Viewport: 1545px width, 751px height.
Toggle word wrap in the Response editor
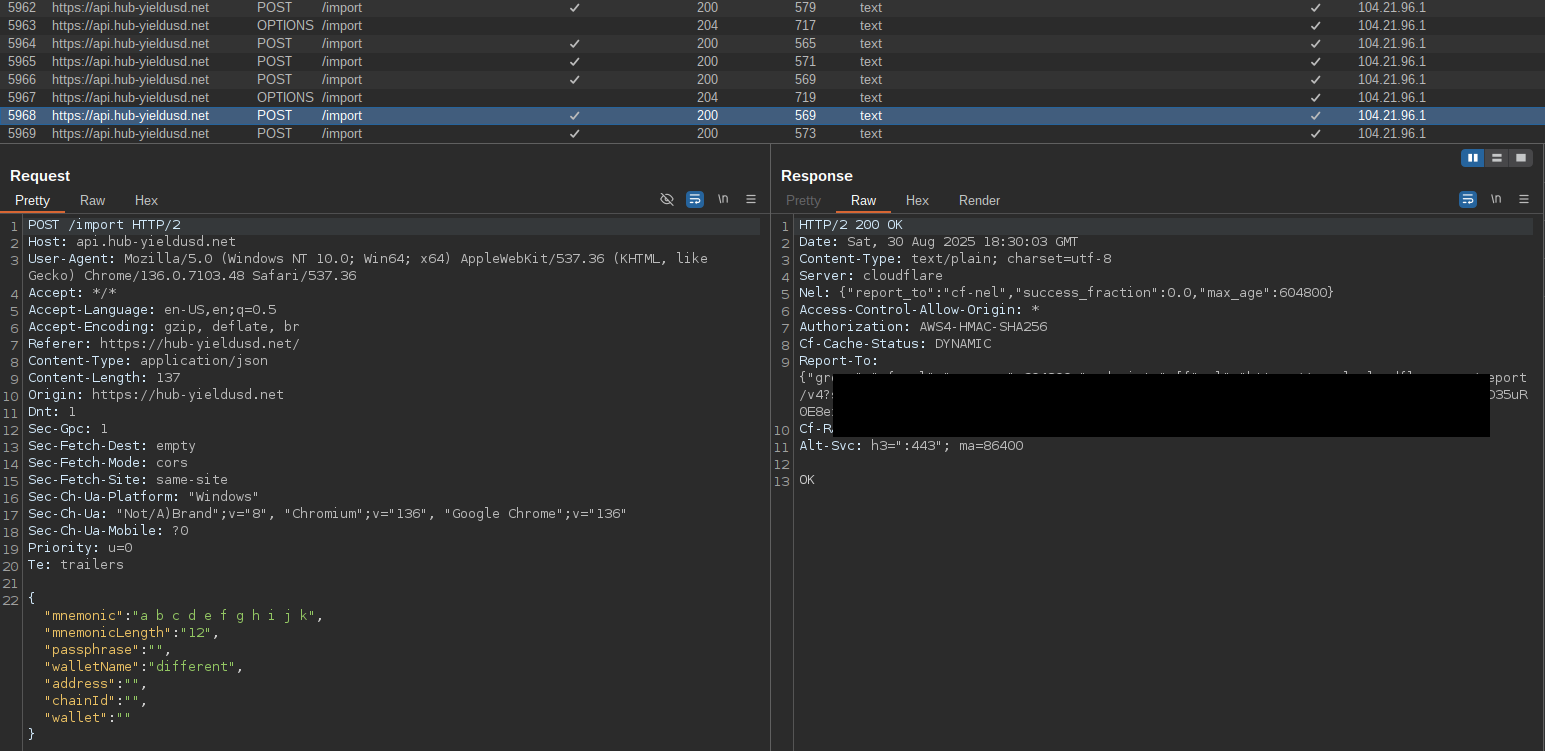[x=1468, y=199]
